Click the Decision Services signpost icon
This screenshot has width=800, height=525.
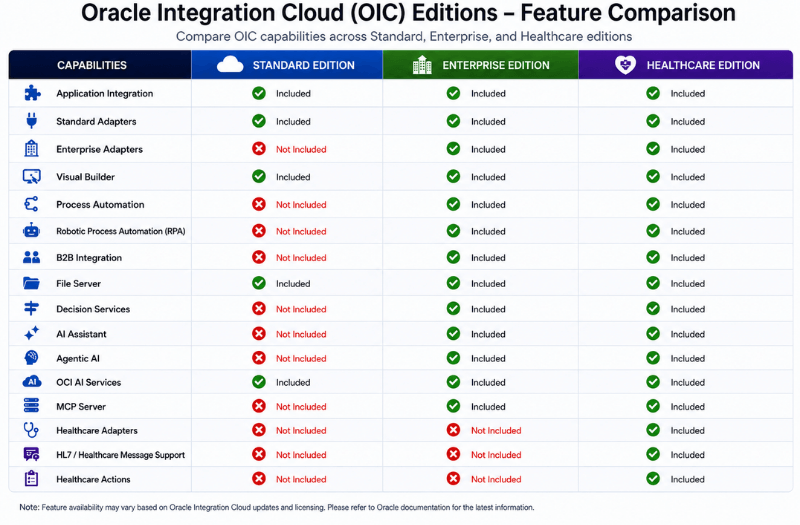(x=32, y=309)
